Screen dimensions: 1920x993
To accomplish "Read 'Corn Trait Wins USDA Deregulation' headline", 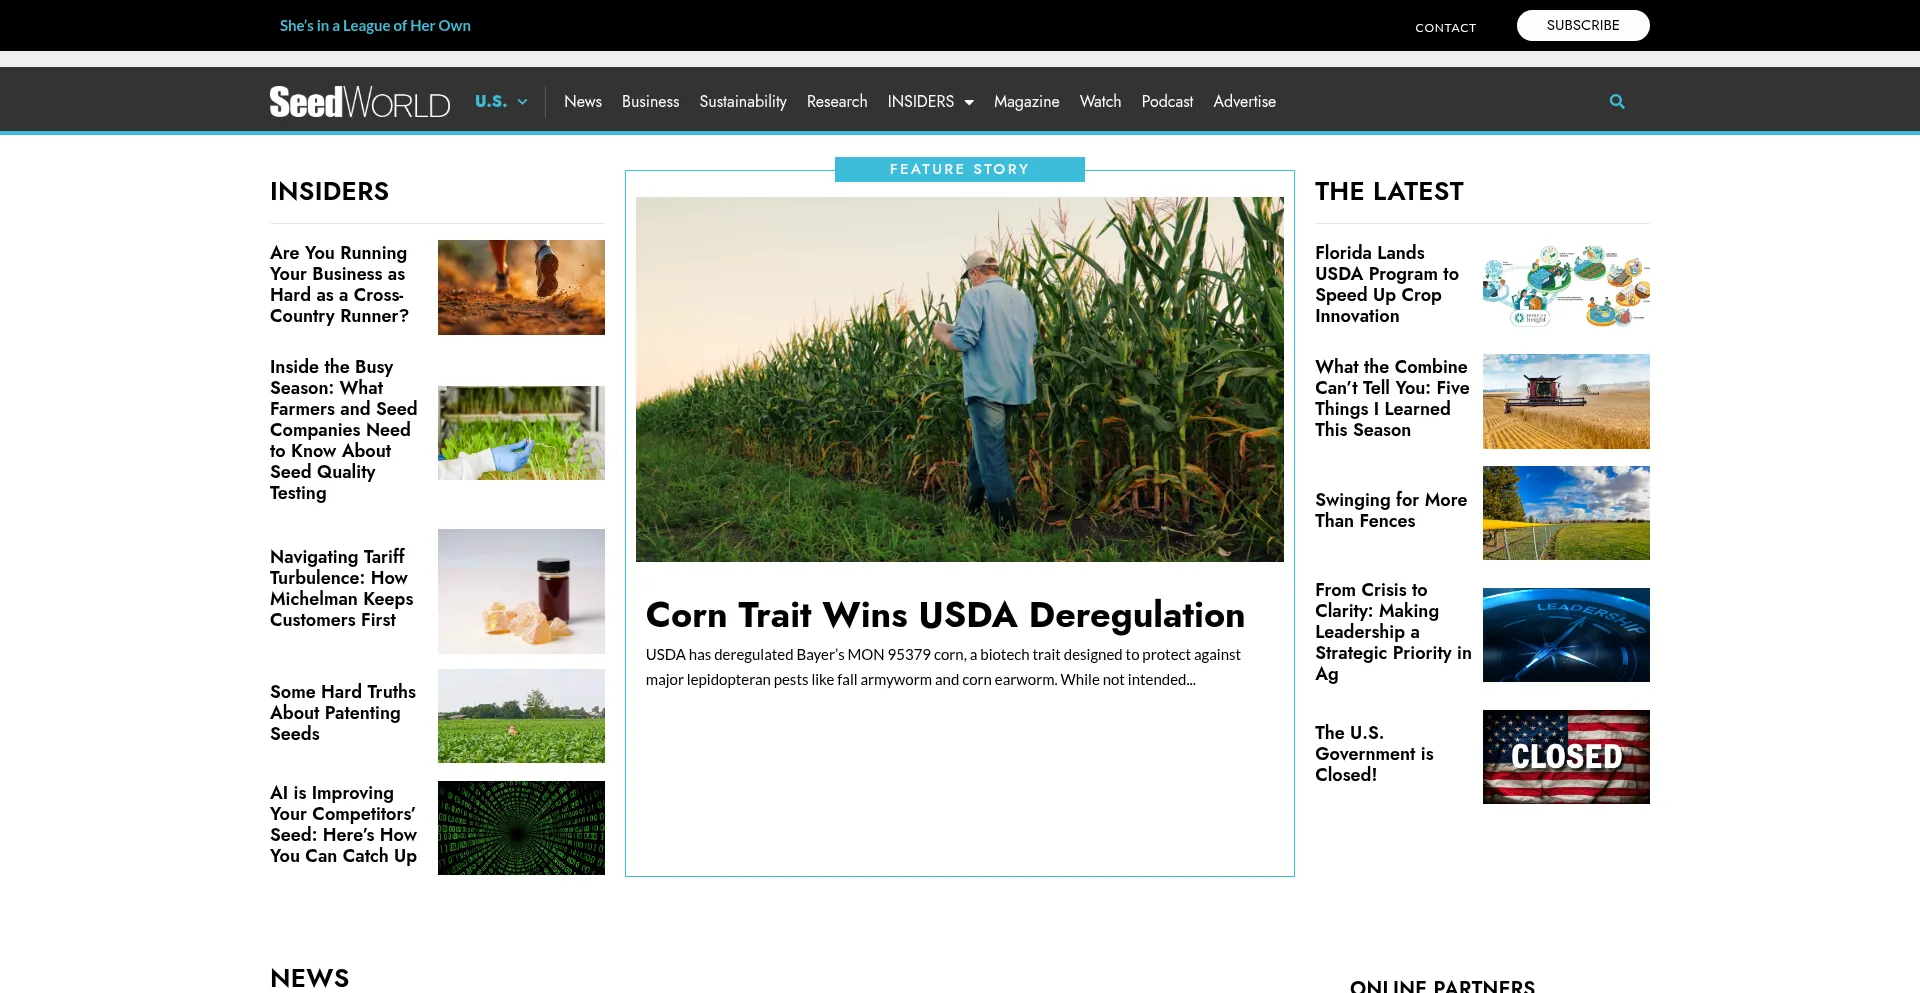I will tap(944, 615).
